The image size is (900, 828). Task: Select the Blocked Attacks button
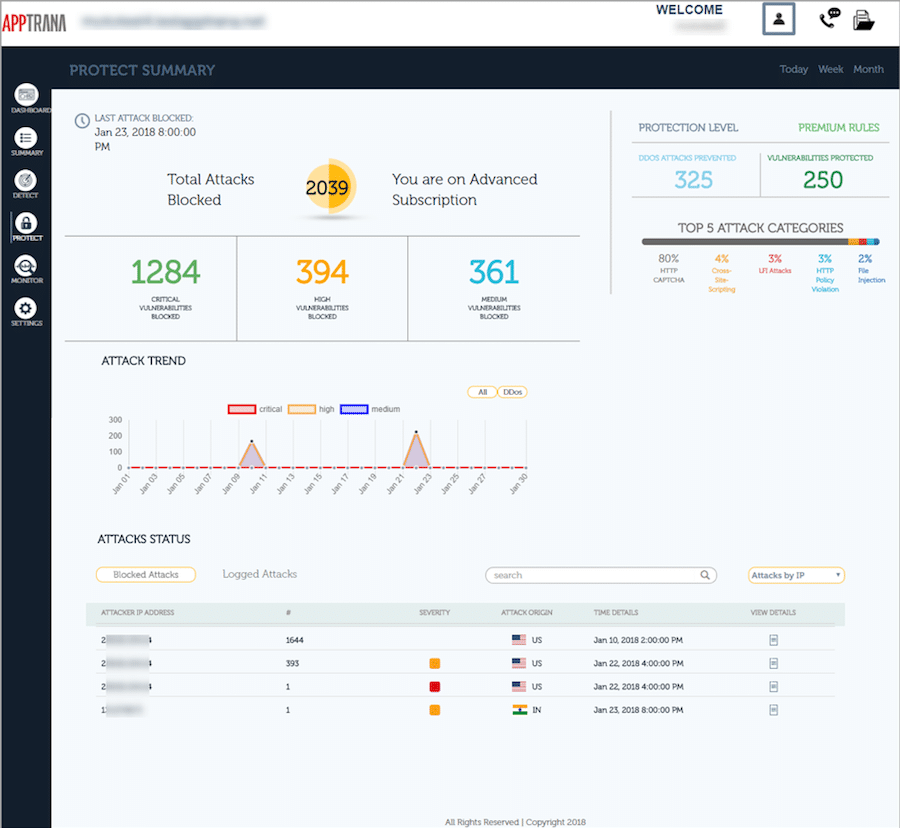click(x=146, y=575)
